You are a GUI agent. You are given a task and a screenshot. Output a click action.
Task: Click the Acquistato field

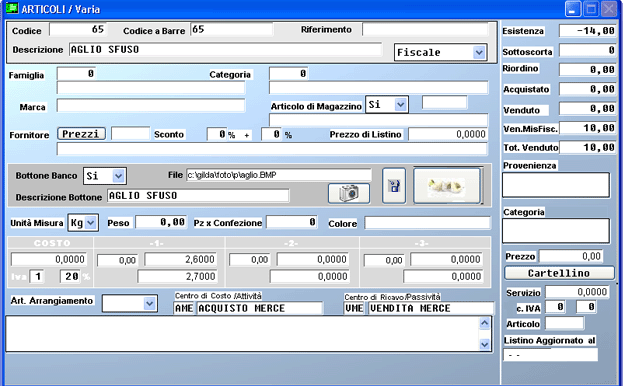[587, 89]
